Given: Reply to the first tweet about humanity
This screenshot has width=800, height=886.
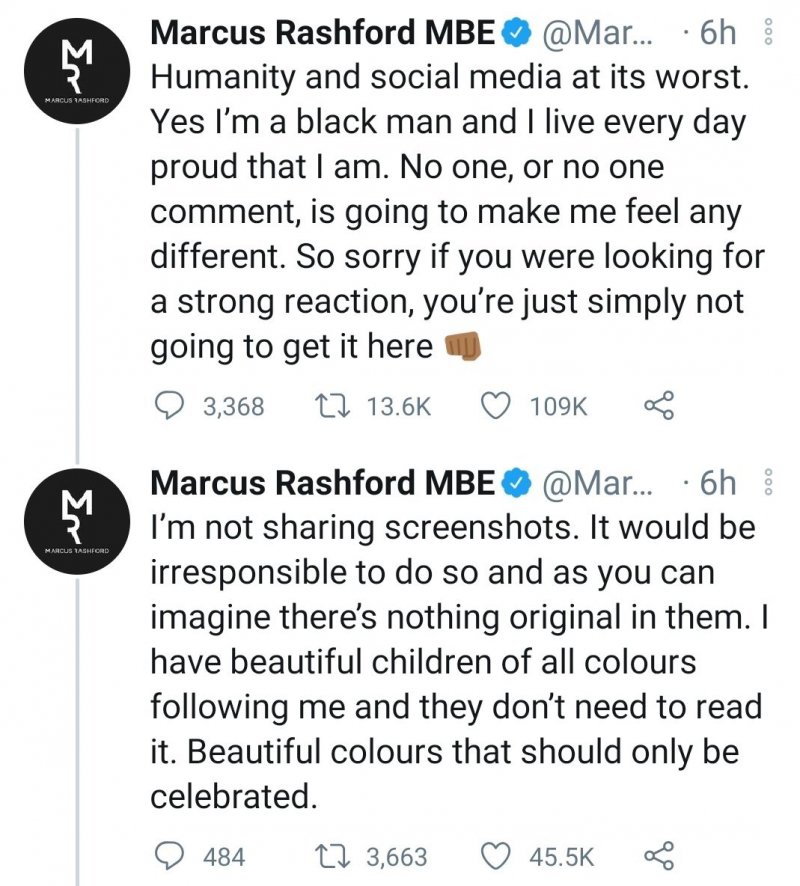Looking at the screenshot, I should [x=172, y=406].
